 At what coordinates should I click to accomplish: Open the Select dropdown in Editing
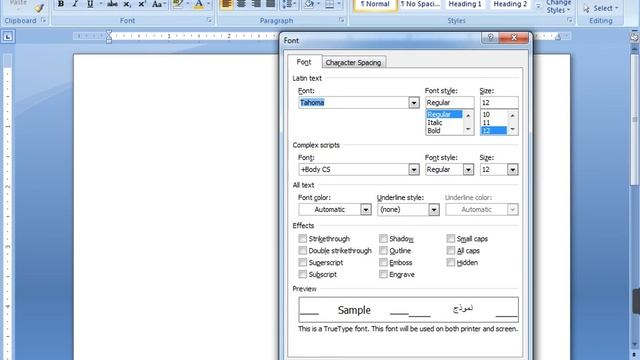[601, 8]
